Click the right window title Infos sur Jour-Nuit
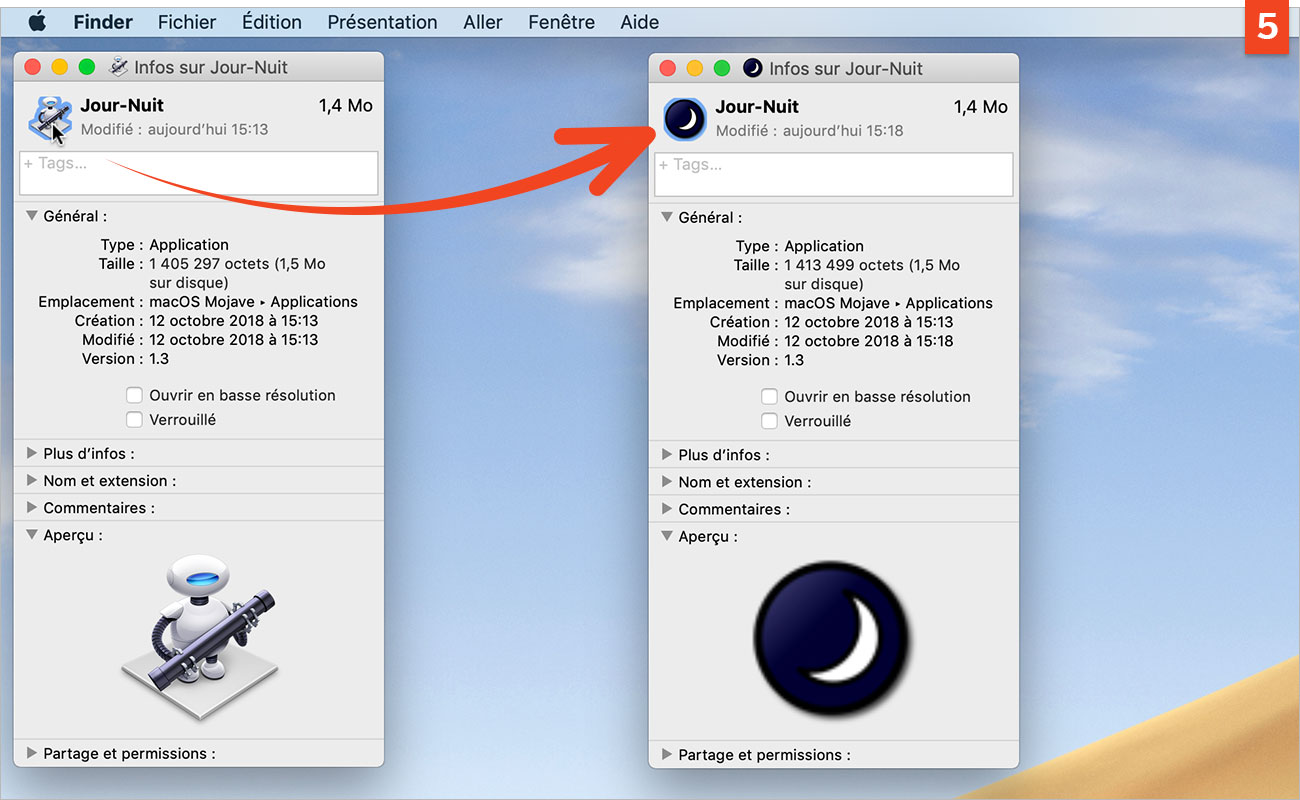This screenshot has height=800, width=1300. (846, 68)
